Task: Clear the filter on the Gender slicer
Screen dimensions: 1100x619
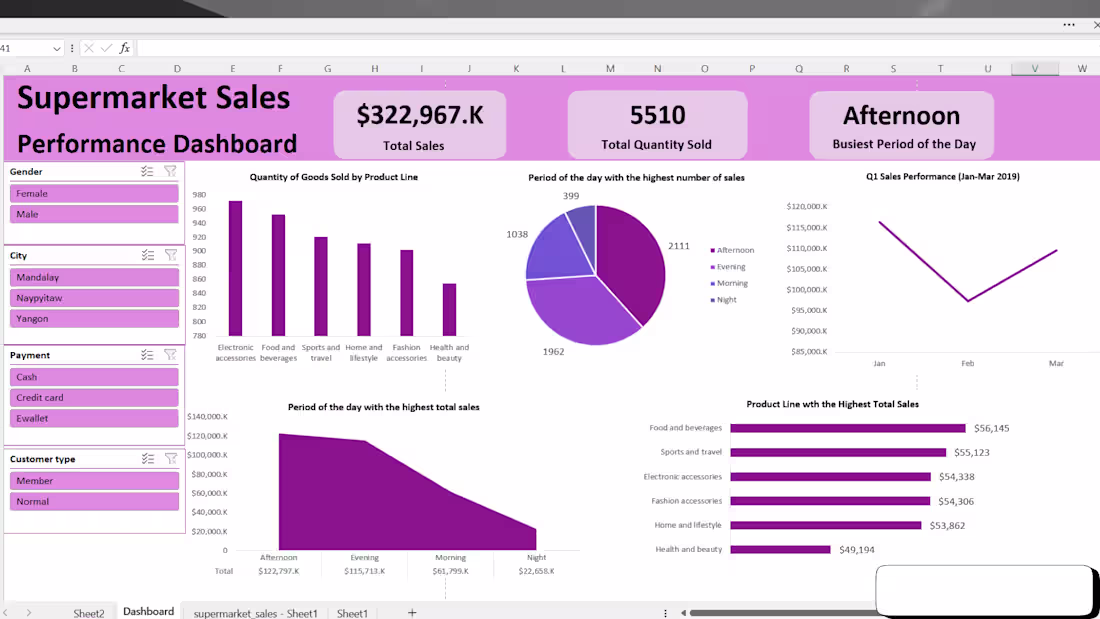Action: [170, 171]
